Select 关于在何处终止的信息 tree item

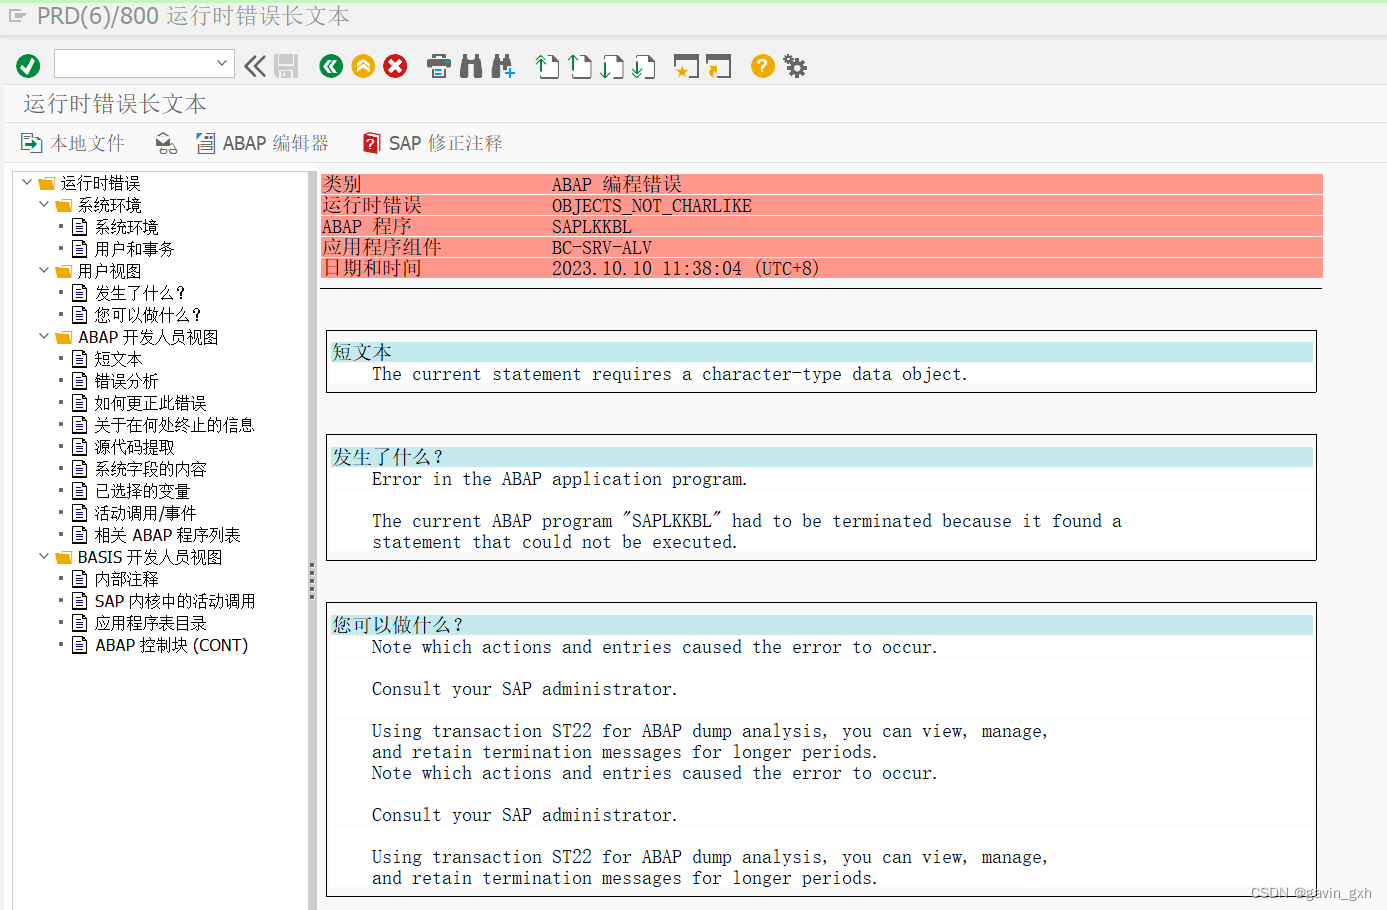click(174, 425)
